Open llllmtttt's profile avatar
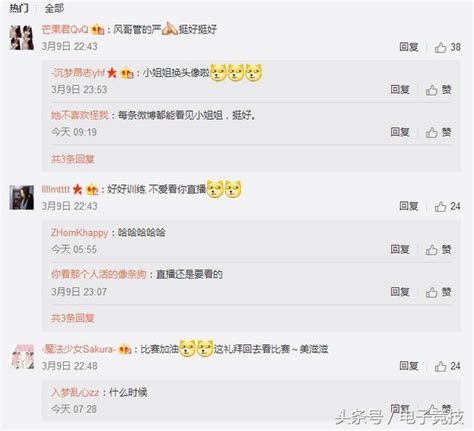The width and height of the screenshot is (474, 431). tap(22, 197)
